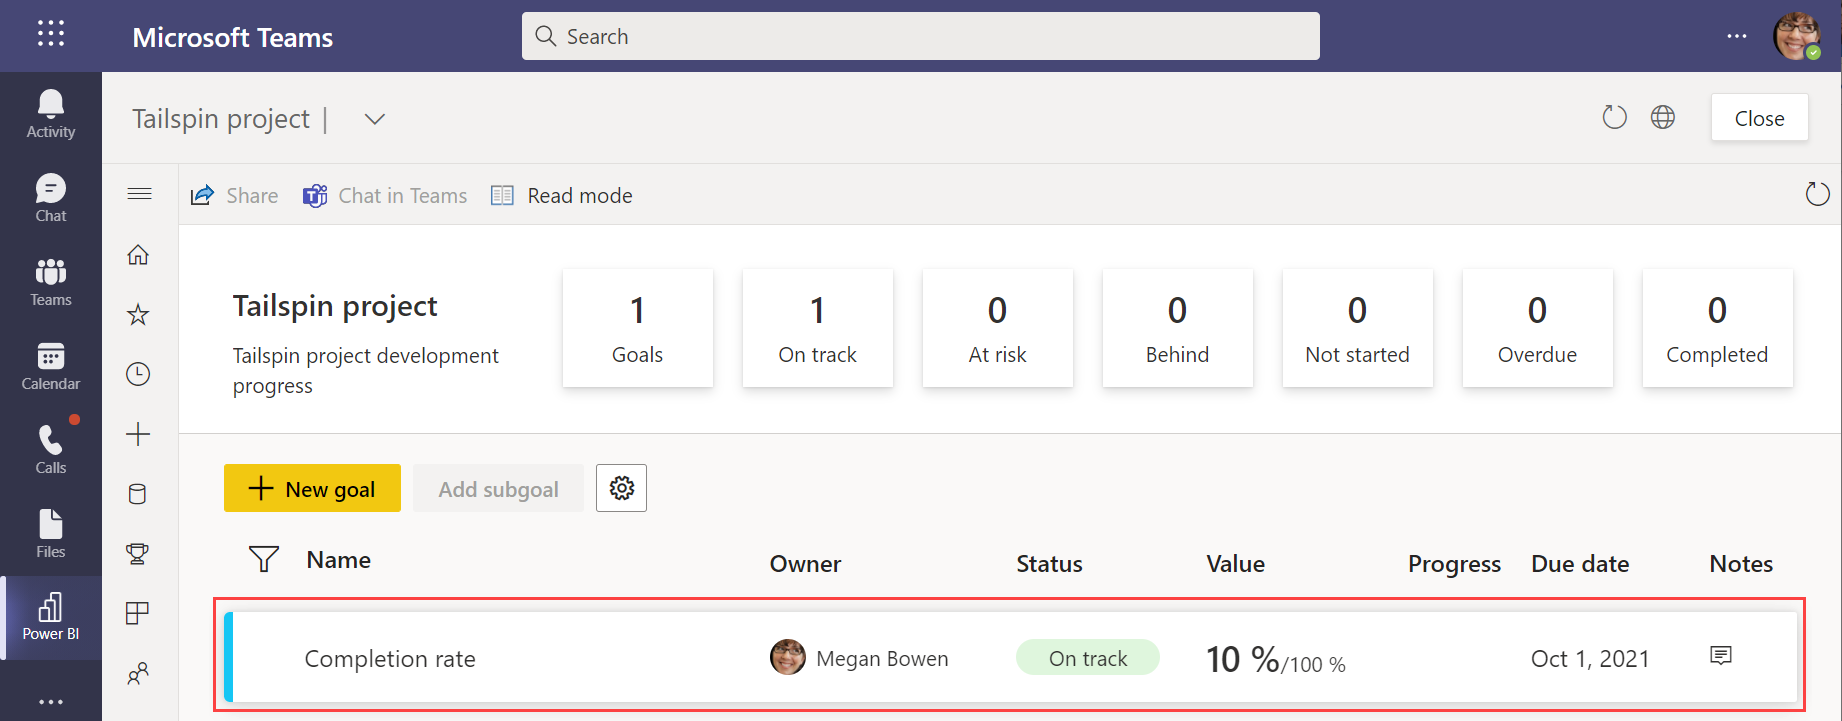Open Favorites star icon in Power BI nav
The width and height of the screenshot is (1842, 721).
138,315
